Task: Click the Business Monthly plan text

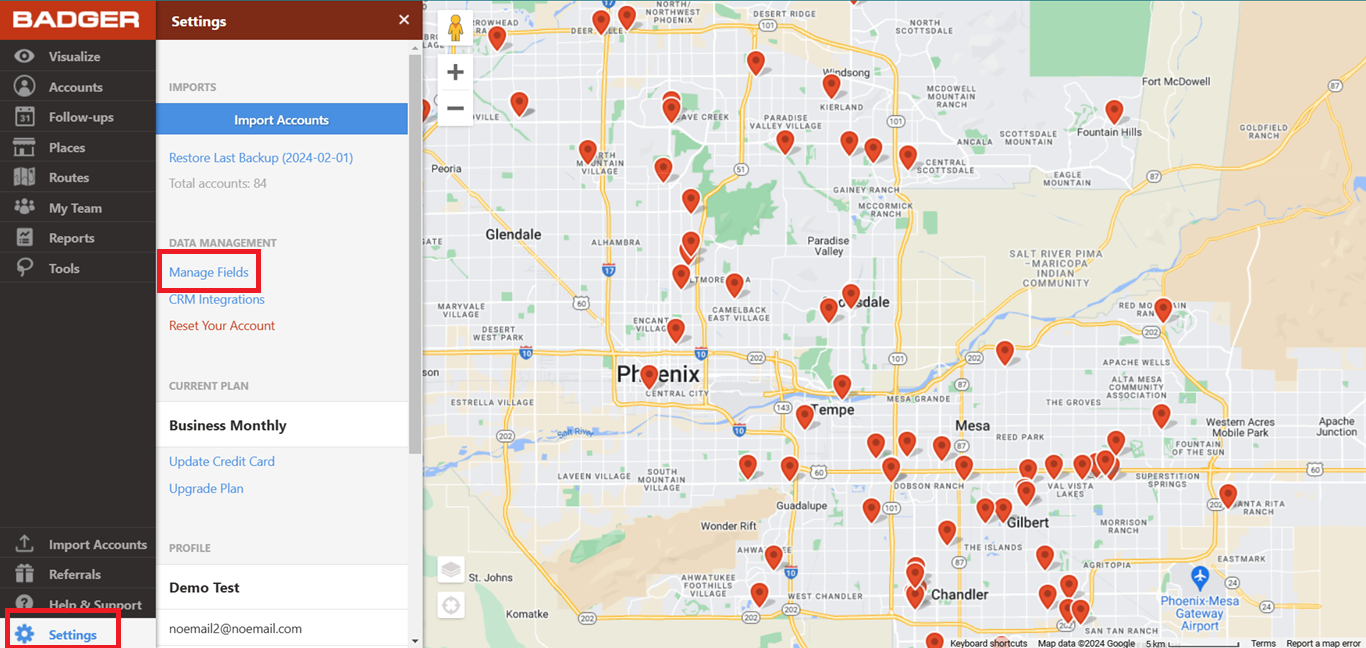Action: point(228,425)
